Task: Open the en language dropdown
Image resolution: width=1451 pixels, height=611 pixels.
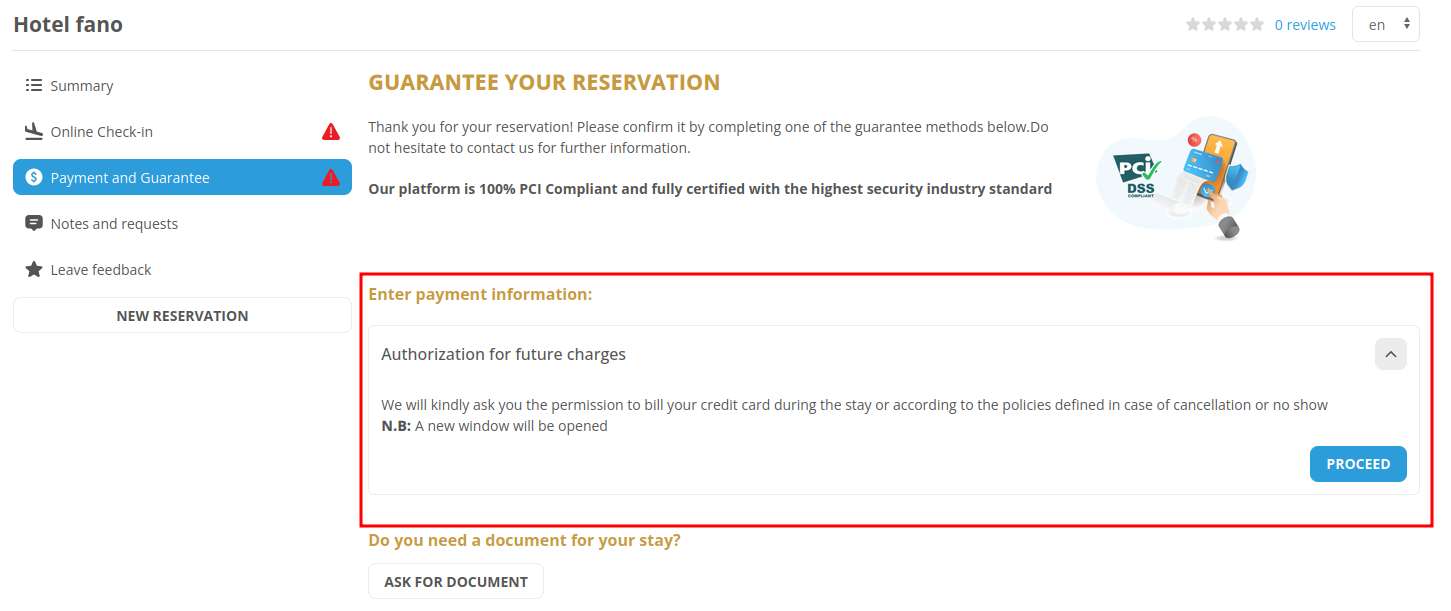Action: (1386, 25)
